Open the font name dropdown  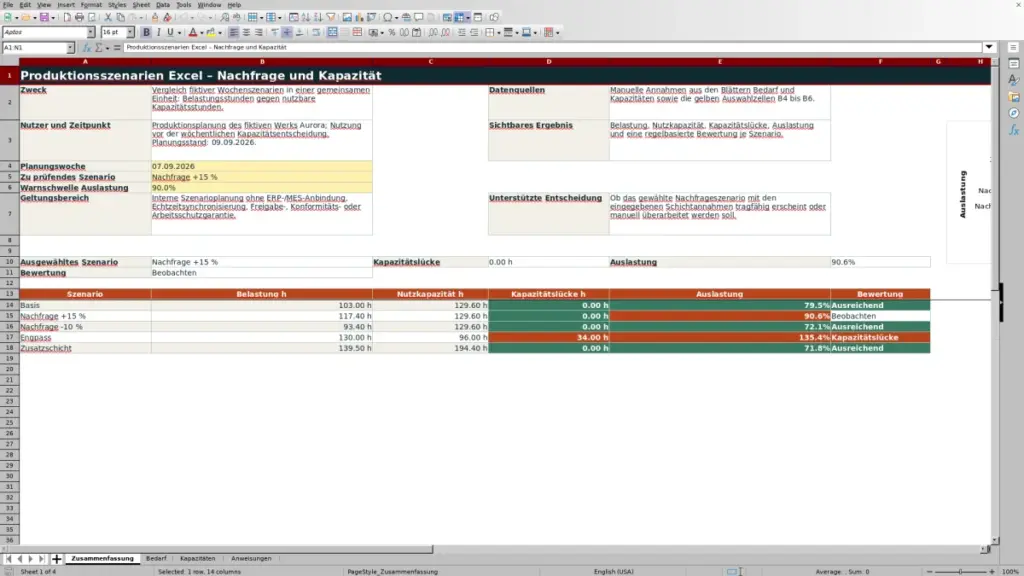91,33
